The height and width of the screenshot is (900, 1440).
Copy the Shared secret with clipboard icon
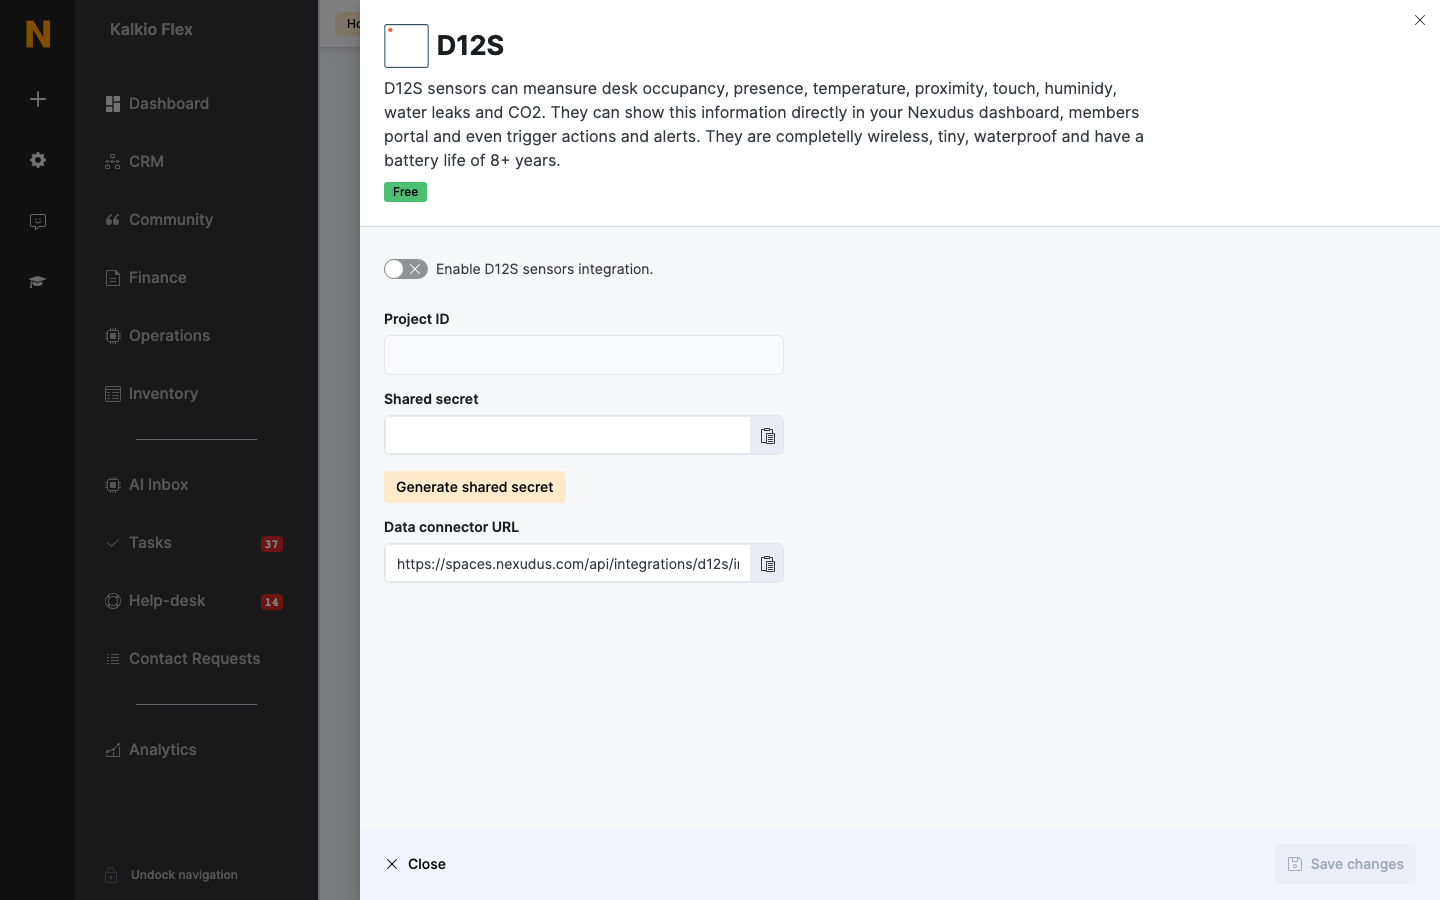767,435
